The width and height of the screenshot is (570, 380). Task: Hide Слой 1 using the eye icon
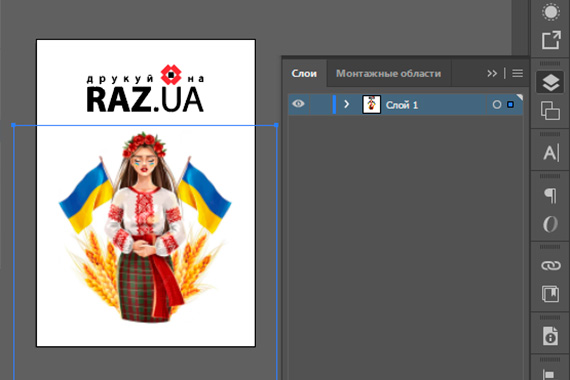298,104
